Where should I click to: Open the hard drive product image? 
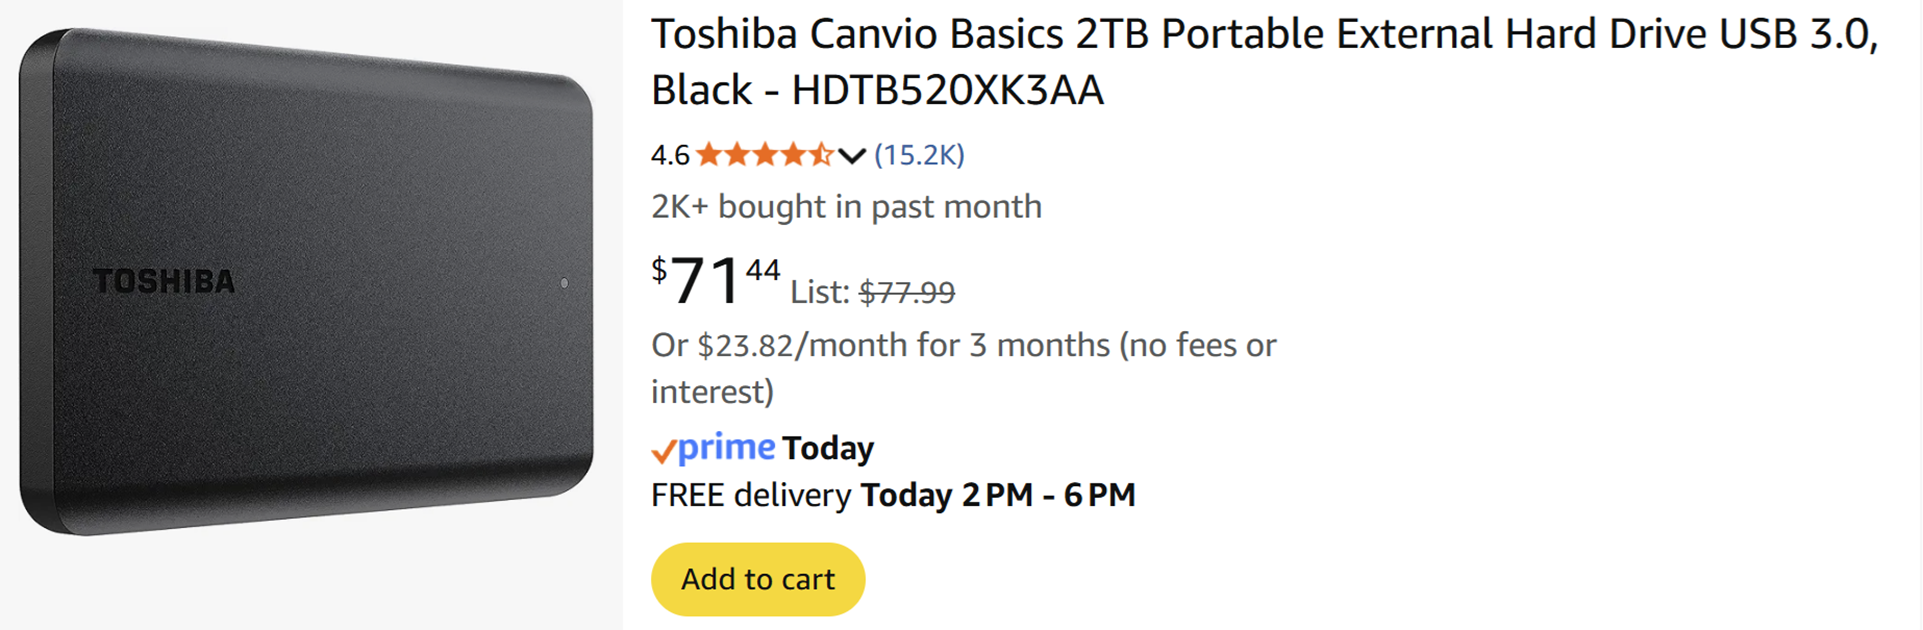click(306, 282)
